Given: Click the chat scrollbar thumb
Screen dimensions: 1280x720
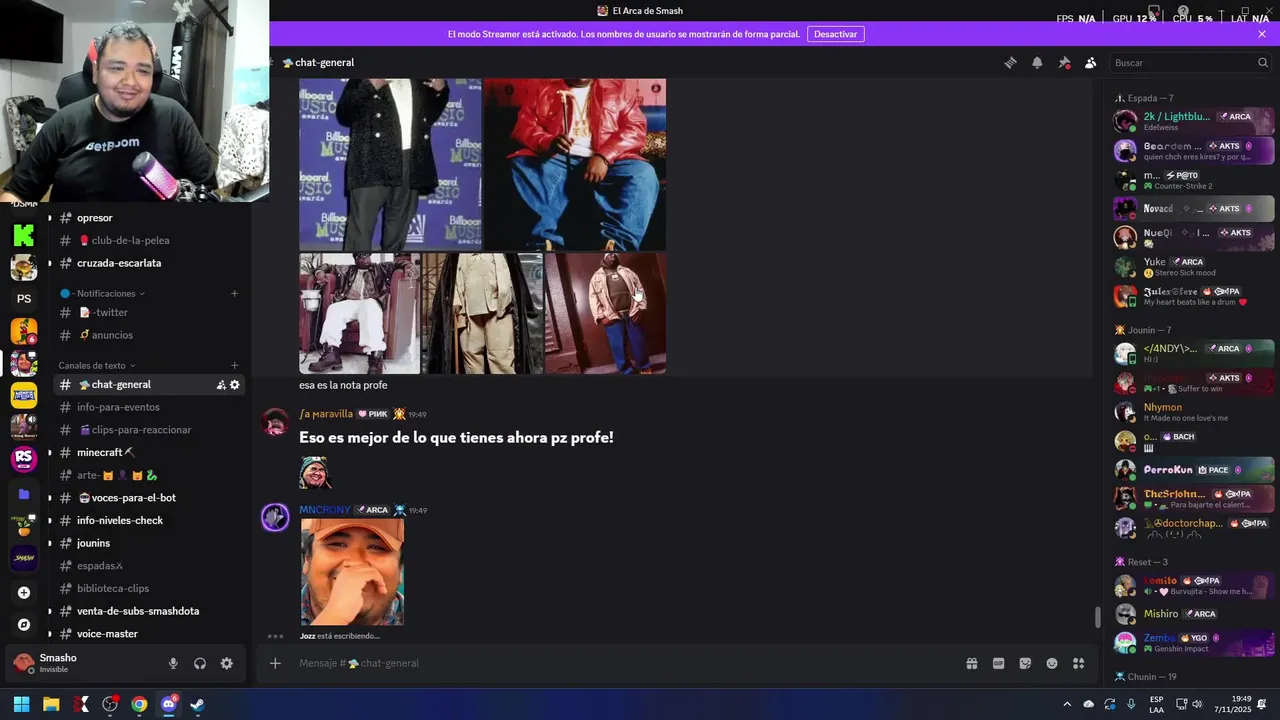Looking at the screenshot, I should [1097, 617].
